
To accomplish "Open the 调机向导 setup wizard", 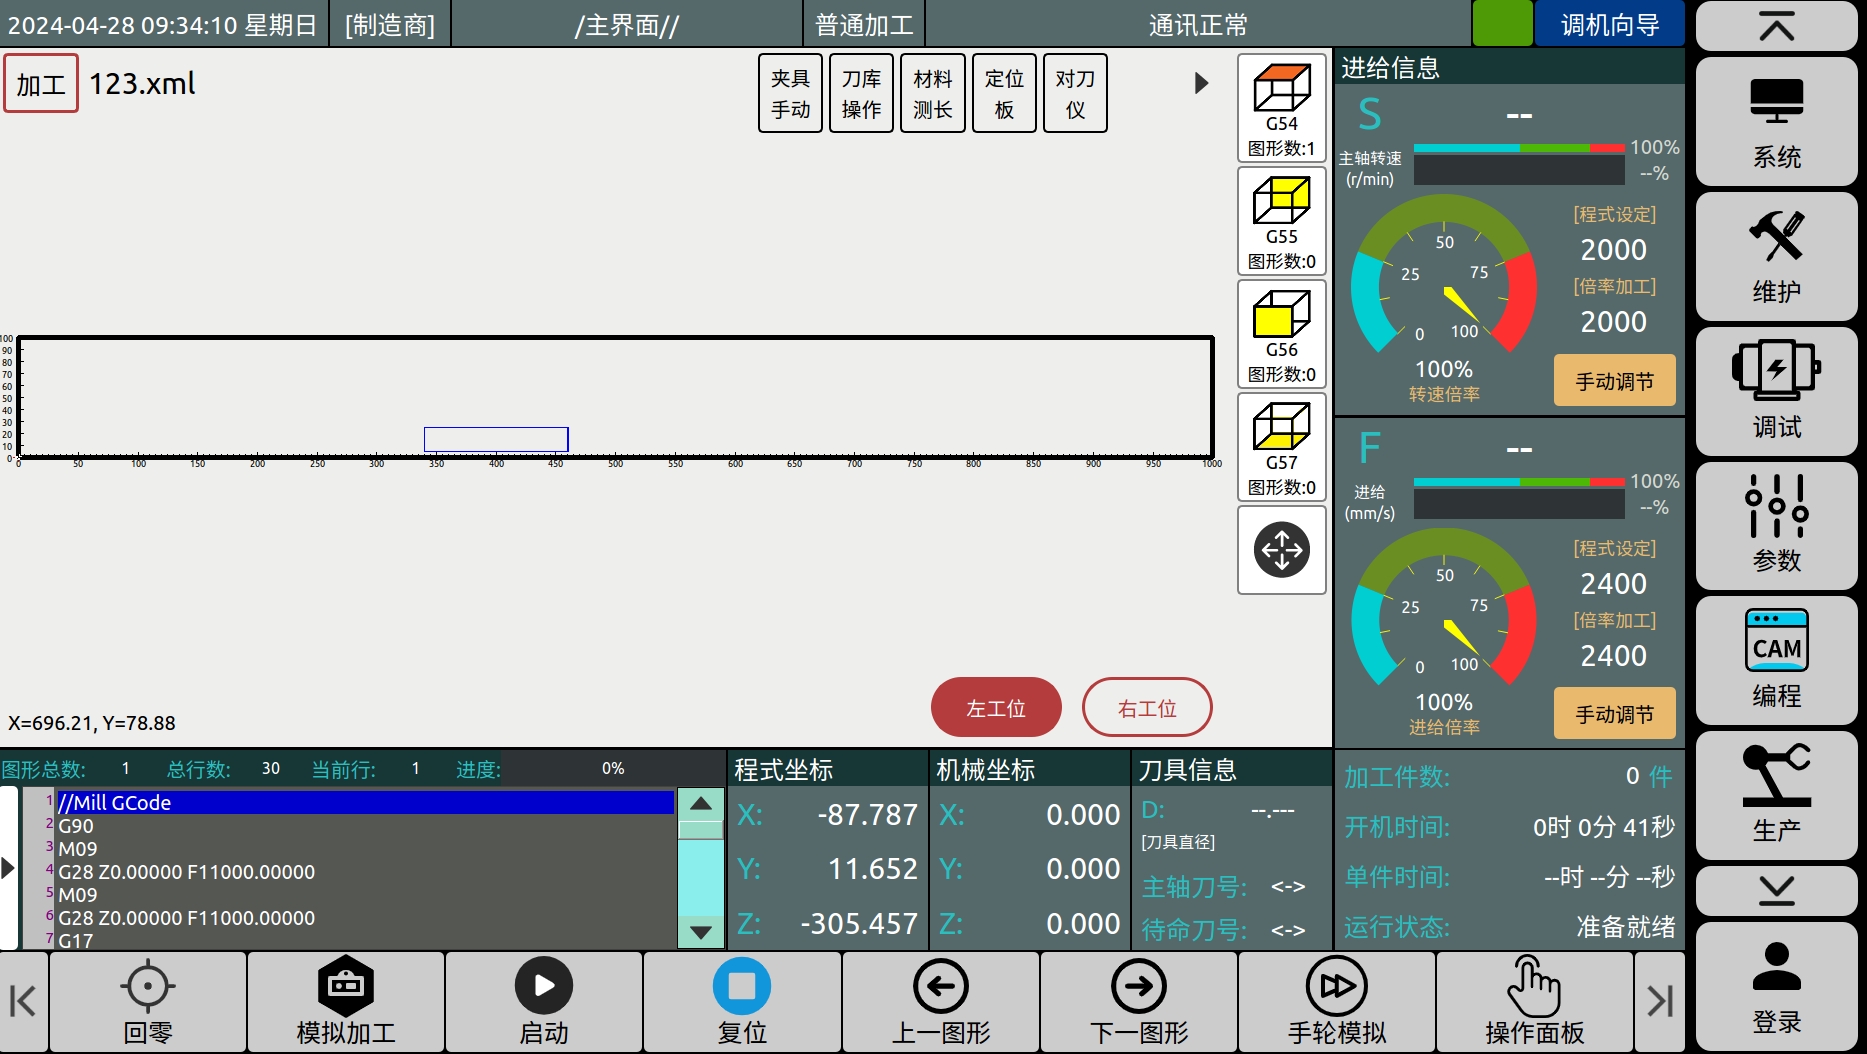I will 1609,24.
